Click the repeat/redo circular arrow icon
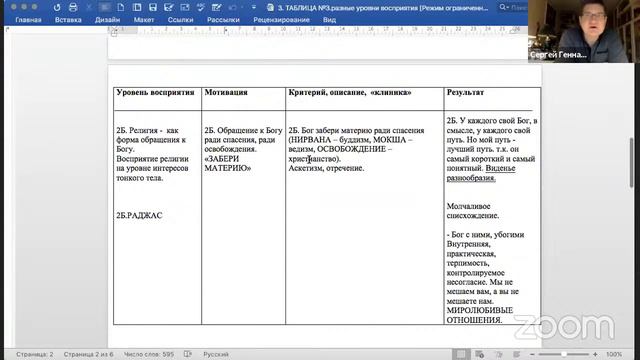This screenshot has width=640, height=360. click(57, 7)
